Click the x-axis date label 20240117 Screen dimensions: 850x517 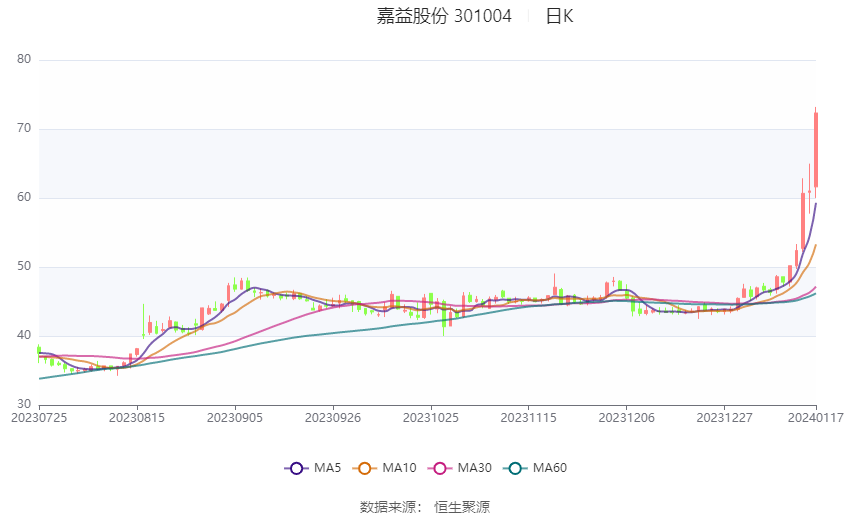[816, 418]
